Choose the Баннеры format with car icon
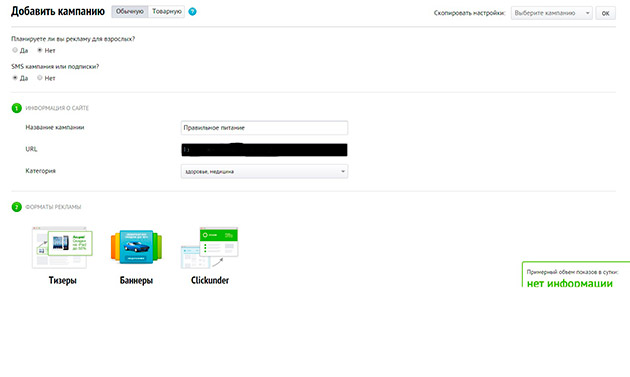The image size is (630, 377). pos(136,247)
